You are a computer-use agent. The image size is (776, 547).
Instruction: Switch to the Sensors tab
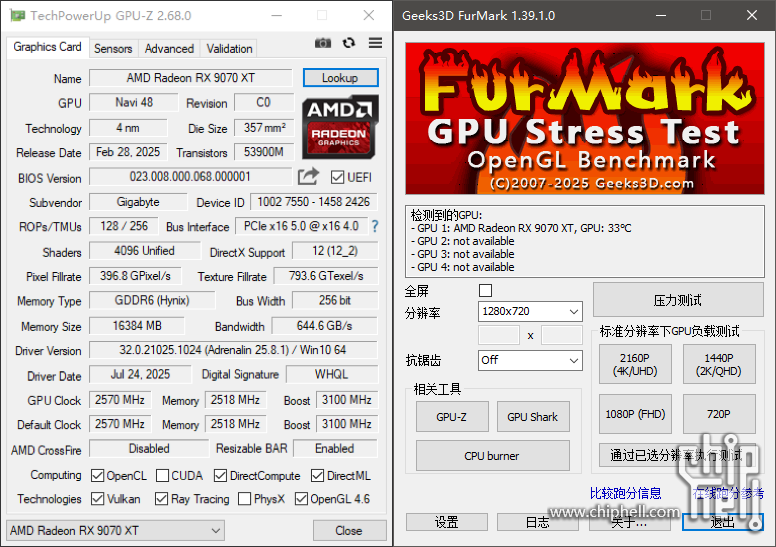(113, 49)
